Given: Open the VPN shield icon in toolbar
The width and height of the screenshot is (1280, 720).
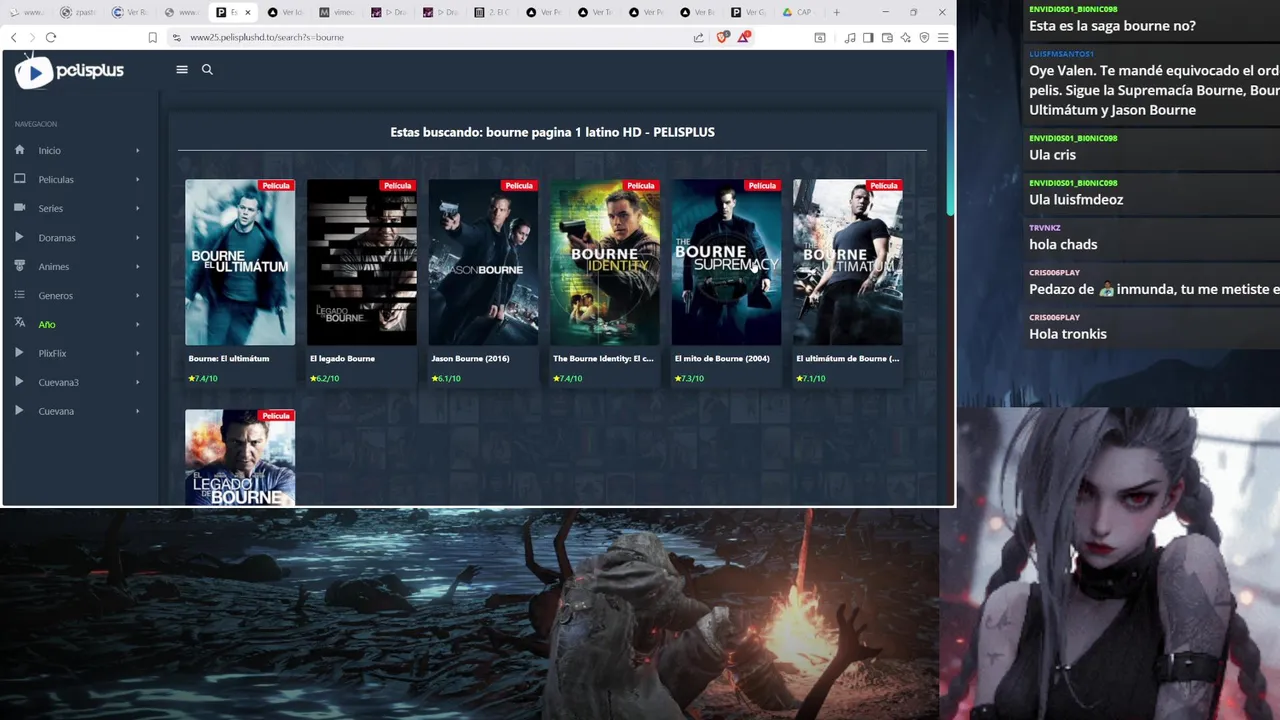Looking at the screenshot, I should [x=924, y=37].
